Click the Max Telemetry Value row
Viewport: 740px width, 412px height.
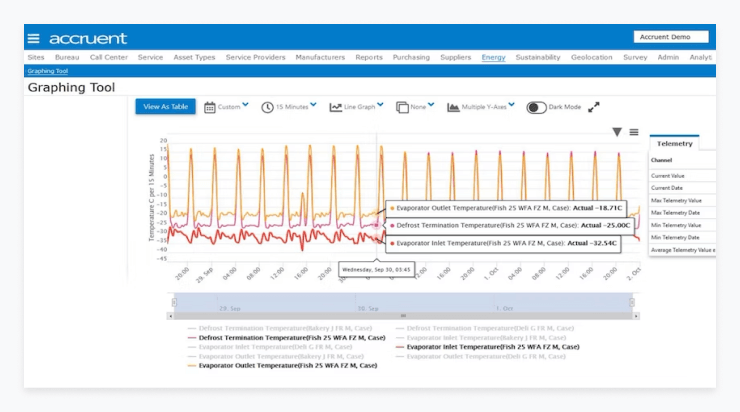click(x=682, y=201)
